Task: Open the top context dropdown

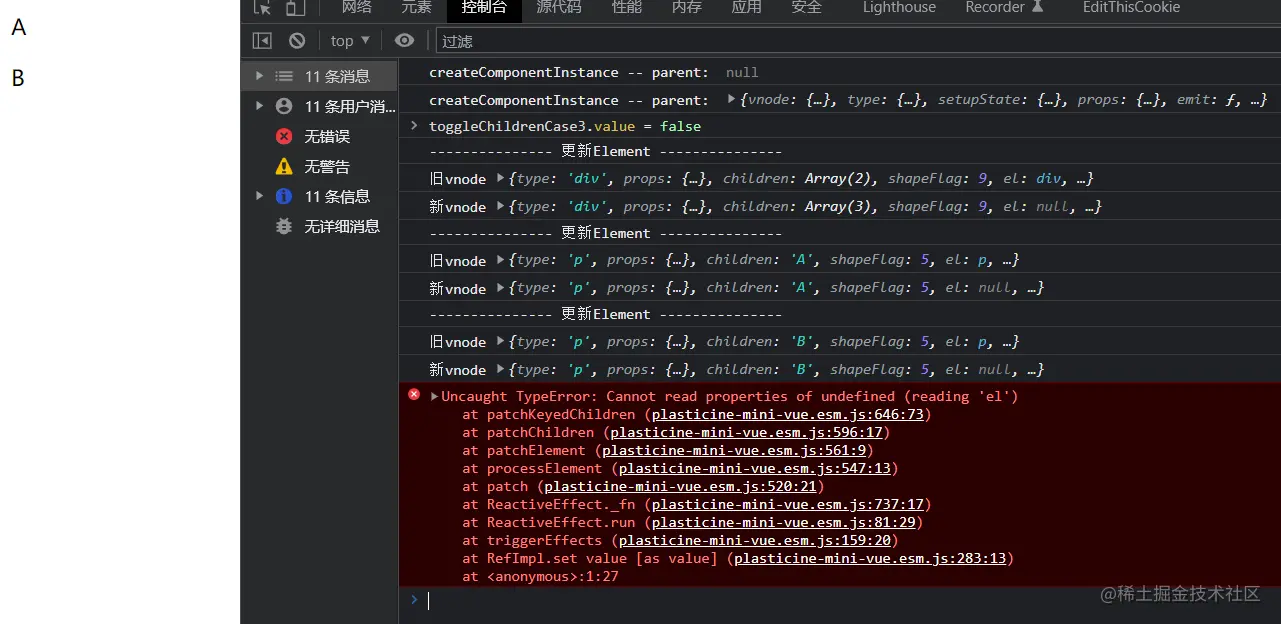Action: pos(350,41)
